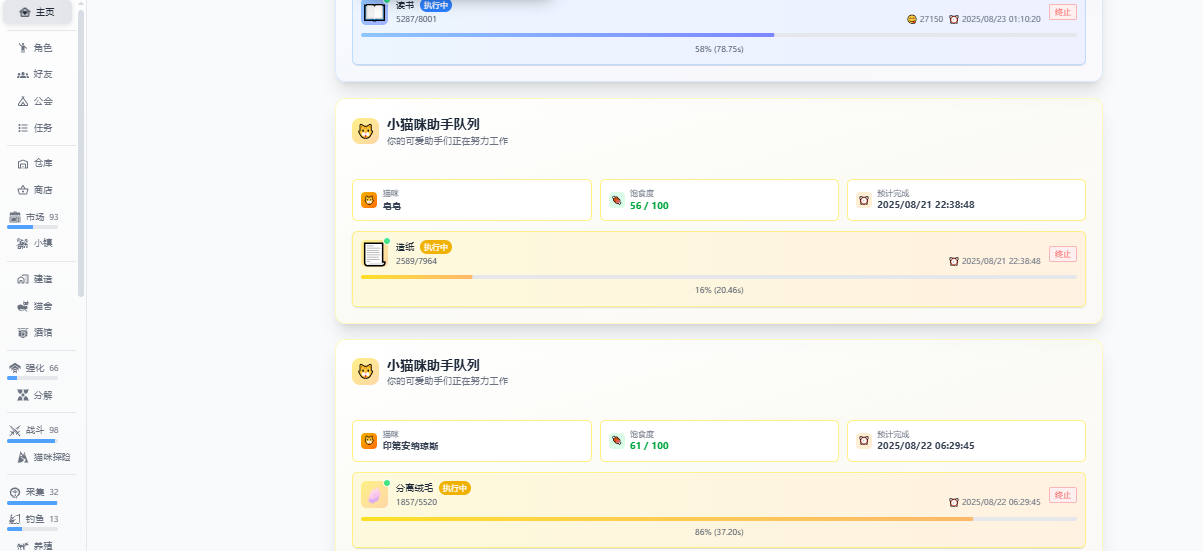Screen dimensions: 1203x551
Task: Click the progress count 2589/7964
Action: [x=416, y=261]
